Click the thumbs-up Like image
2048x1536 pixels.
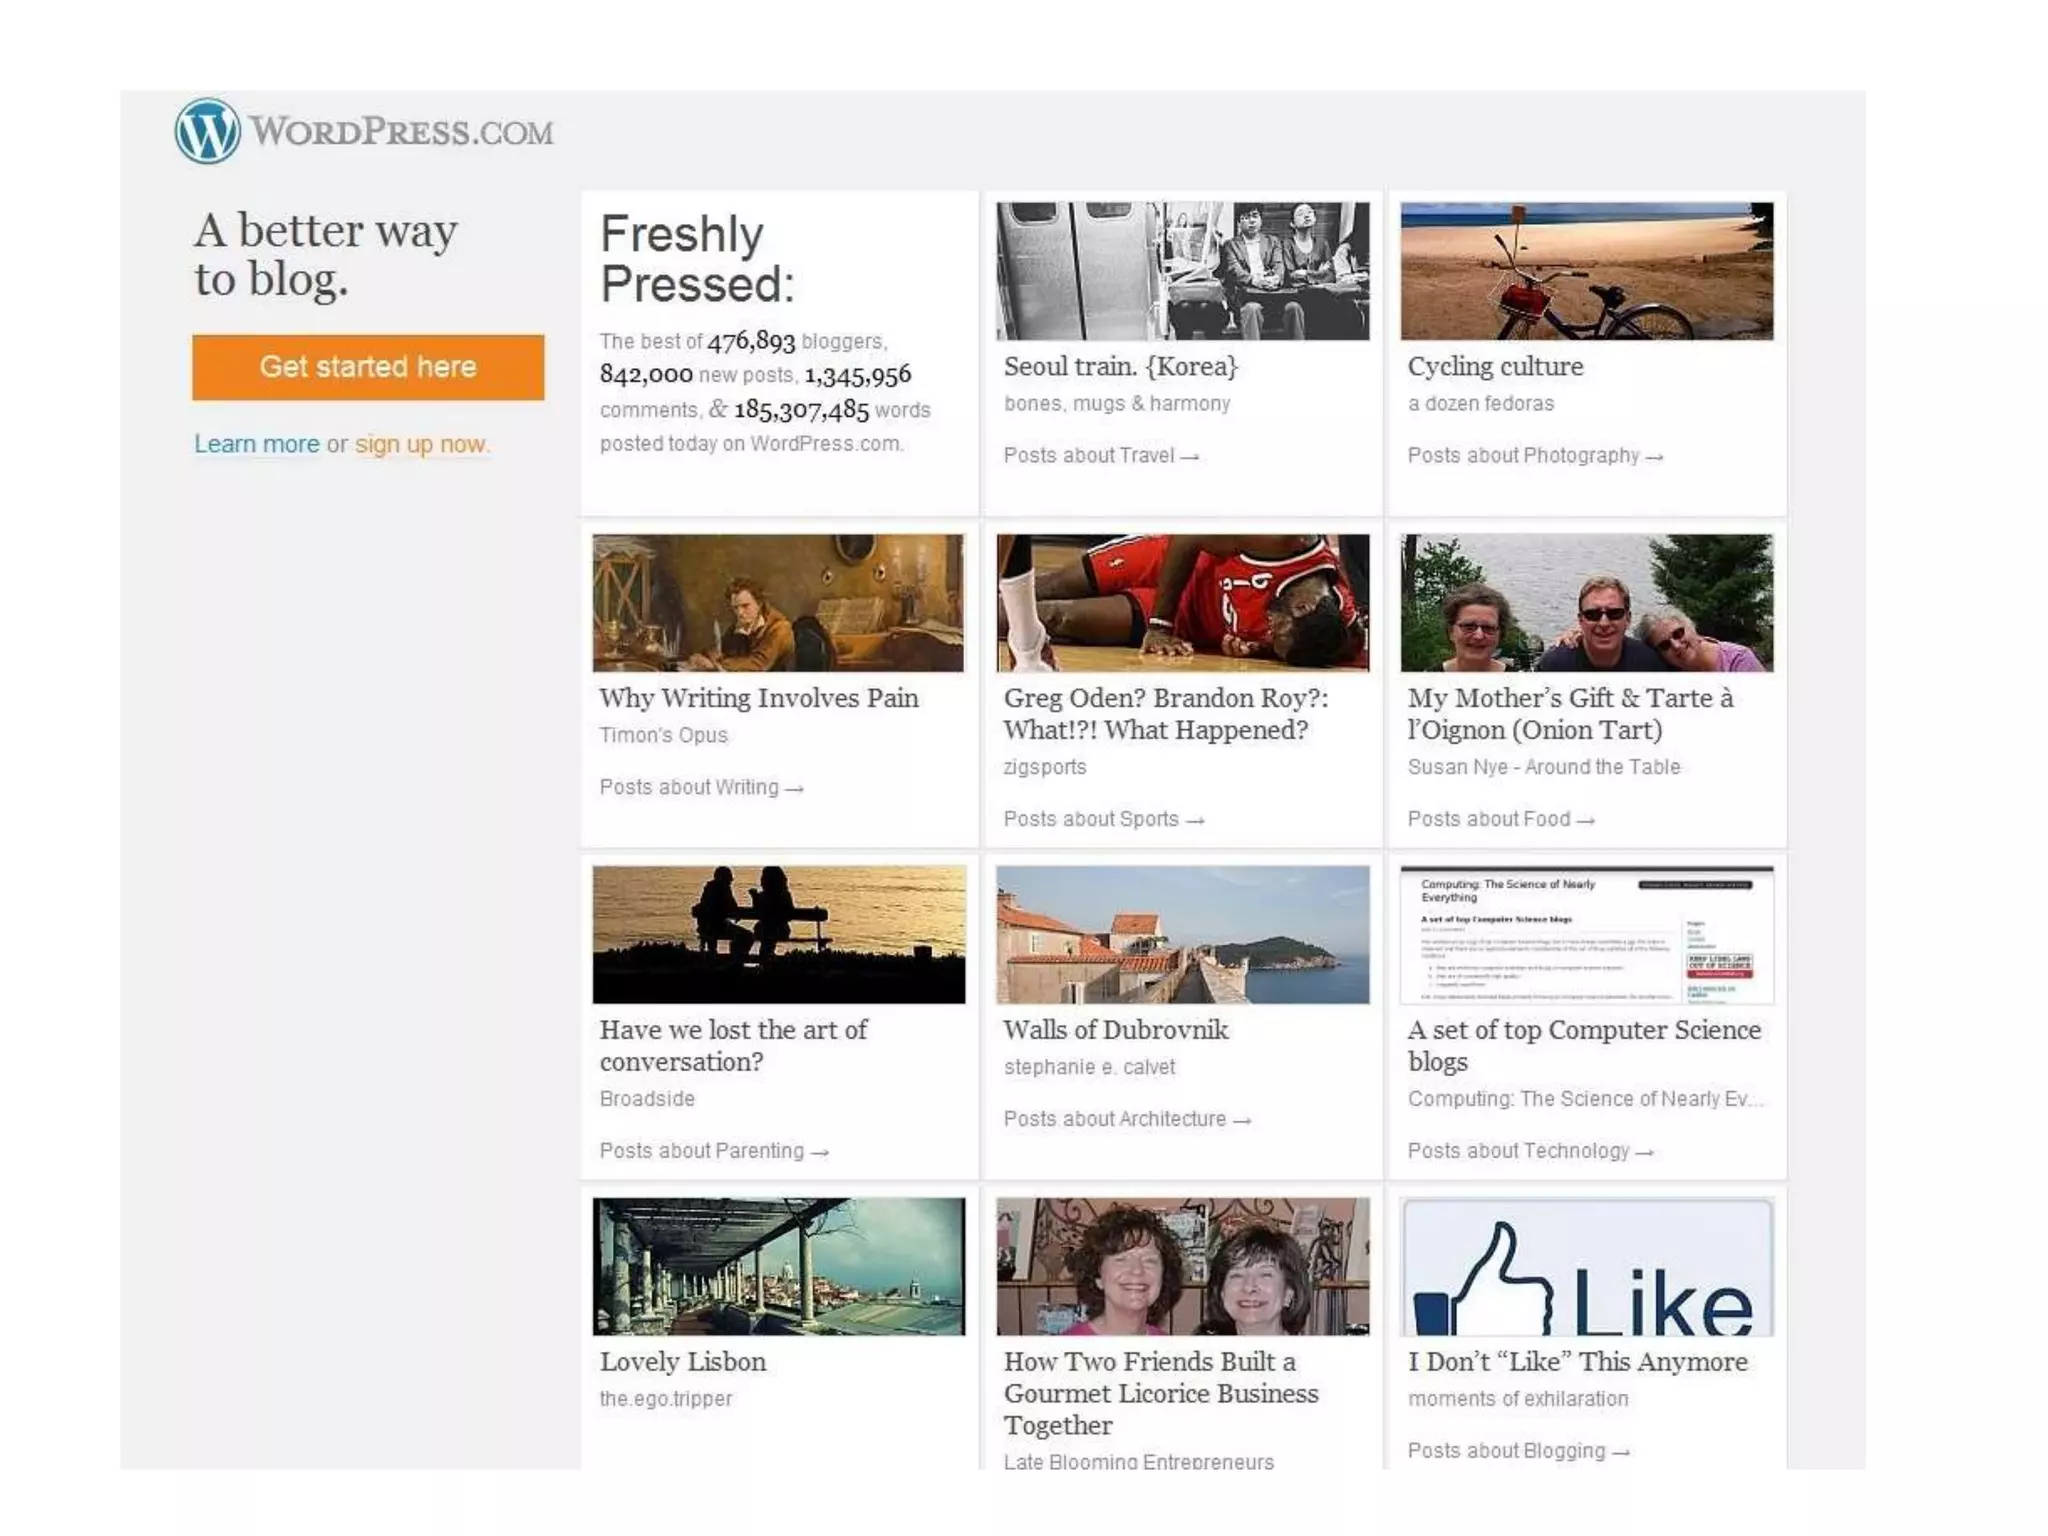1586,1267
